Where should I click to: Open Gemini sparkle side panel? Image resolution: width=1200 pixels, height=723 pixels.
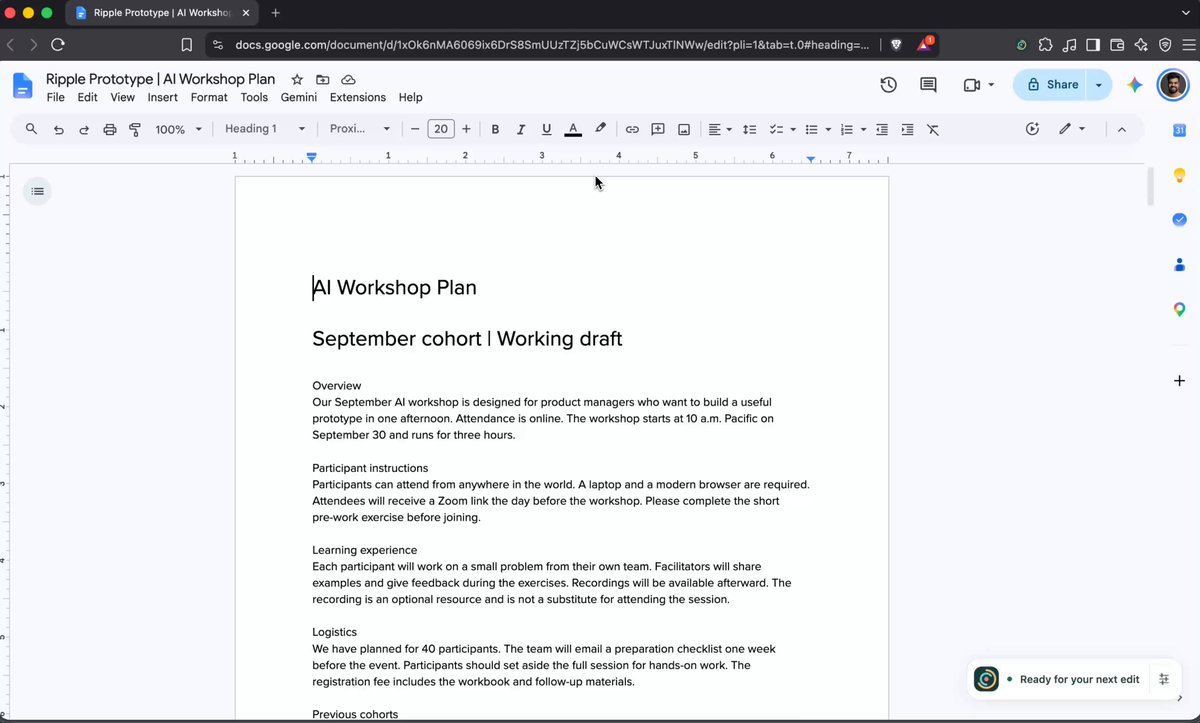click(1134, 85)
